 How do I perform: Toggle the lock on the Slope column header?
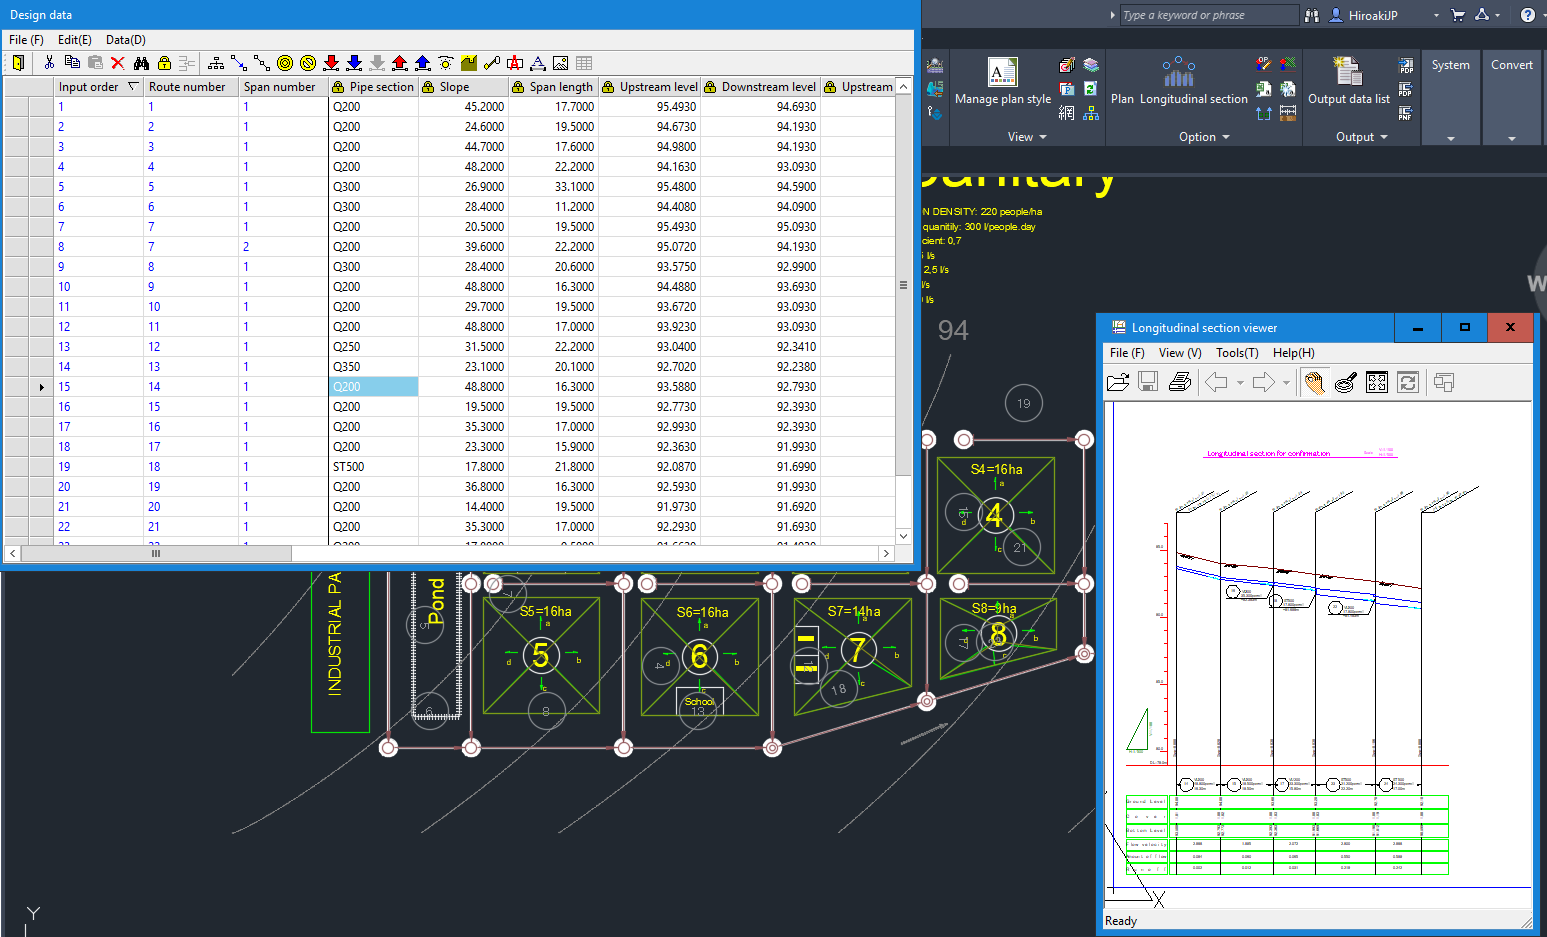[429, 87]
